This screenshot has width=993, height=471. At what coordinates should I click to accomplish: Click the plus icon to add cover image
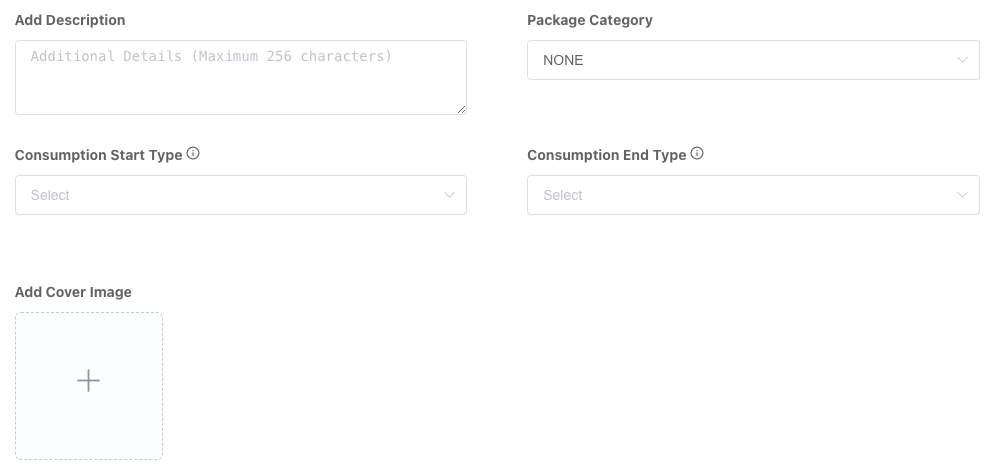89,381
